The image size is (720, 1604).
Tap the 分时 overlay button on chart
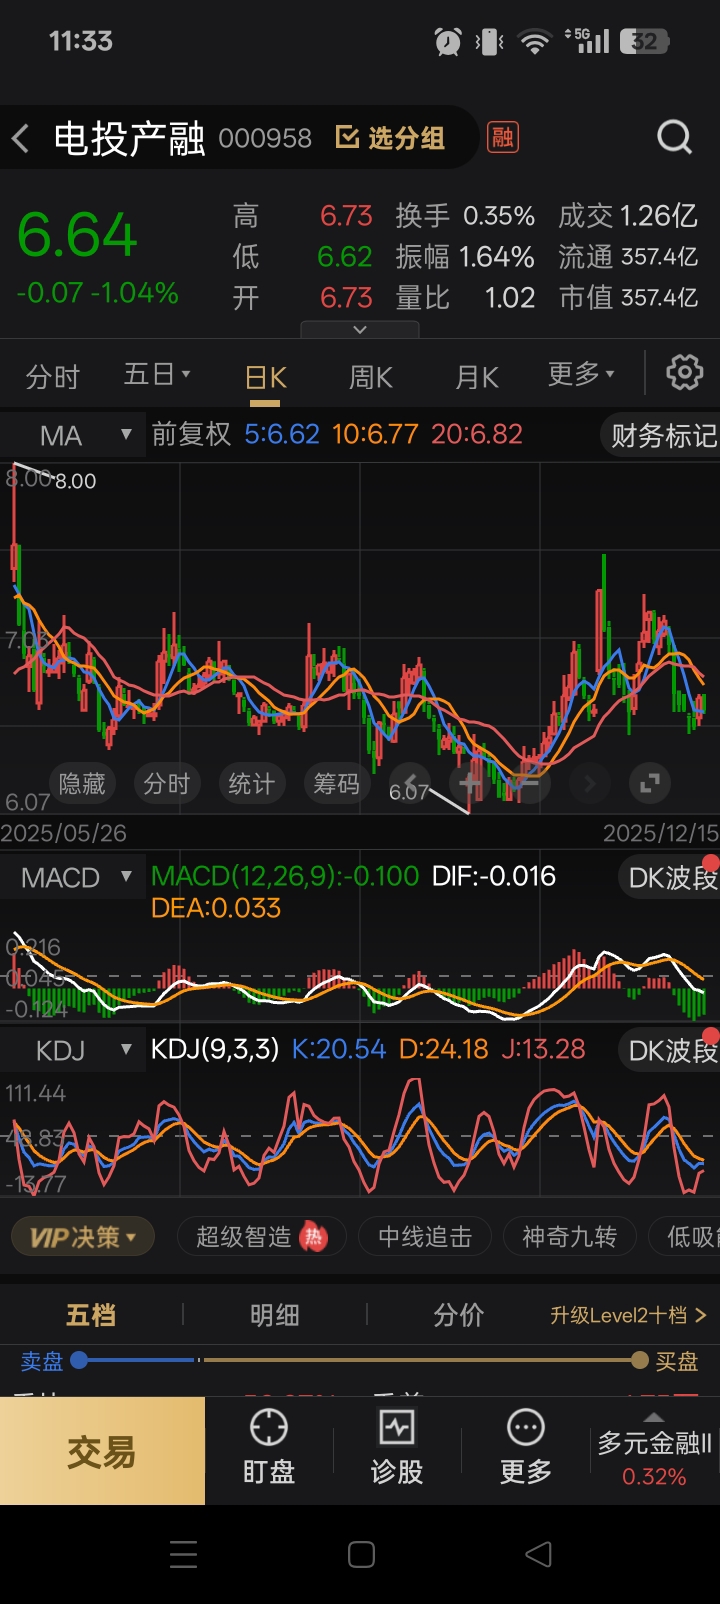[166, 784]
